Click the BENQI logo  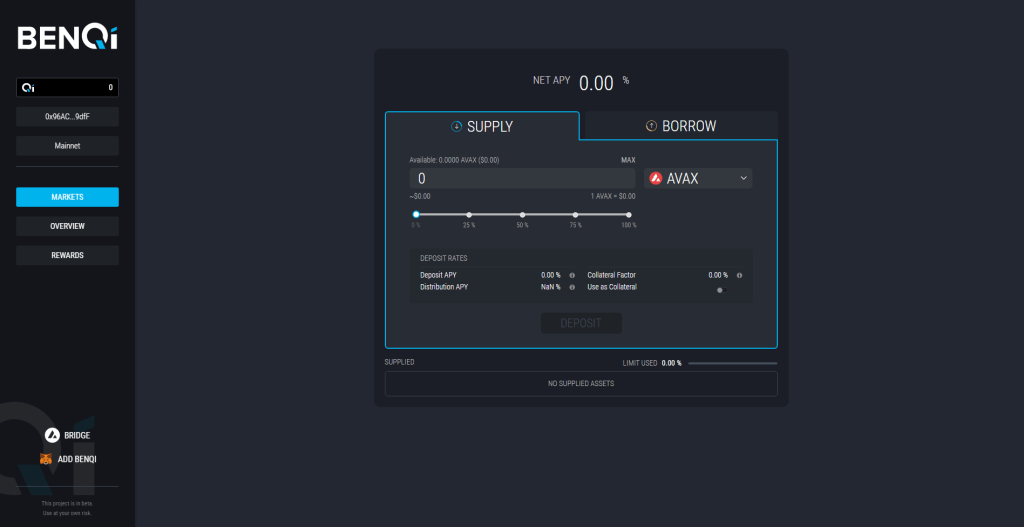(x=67, y=38)
